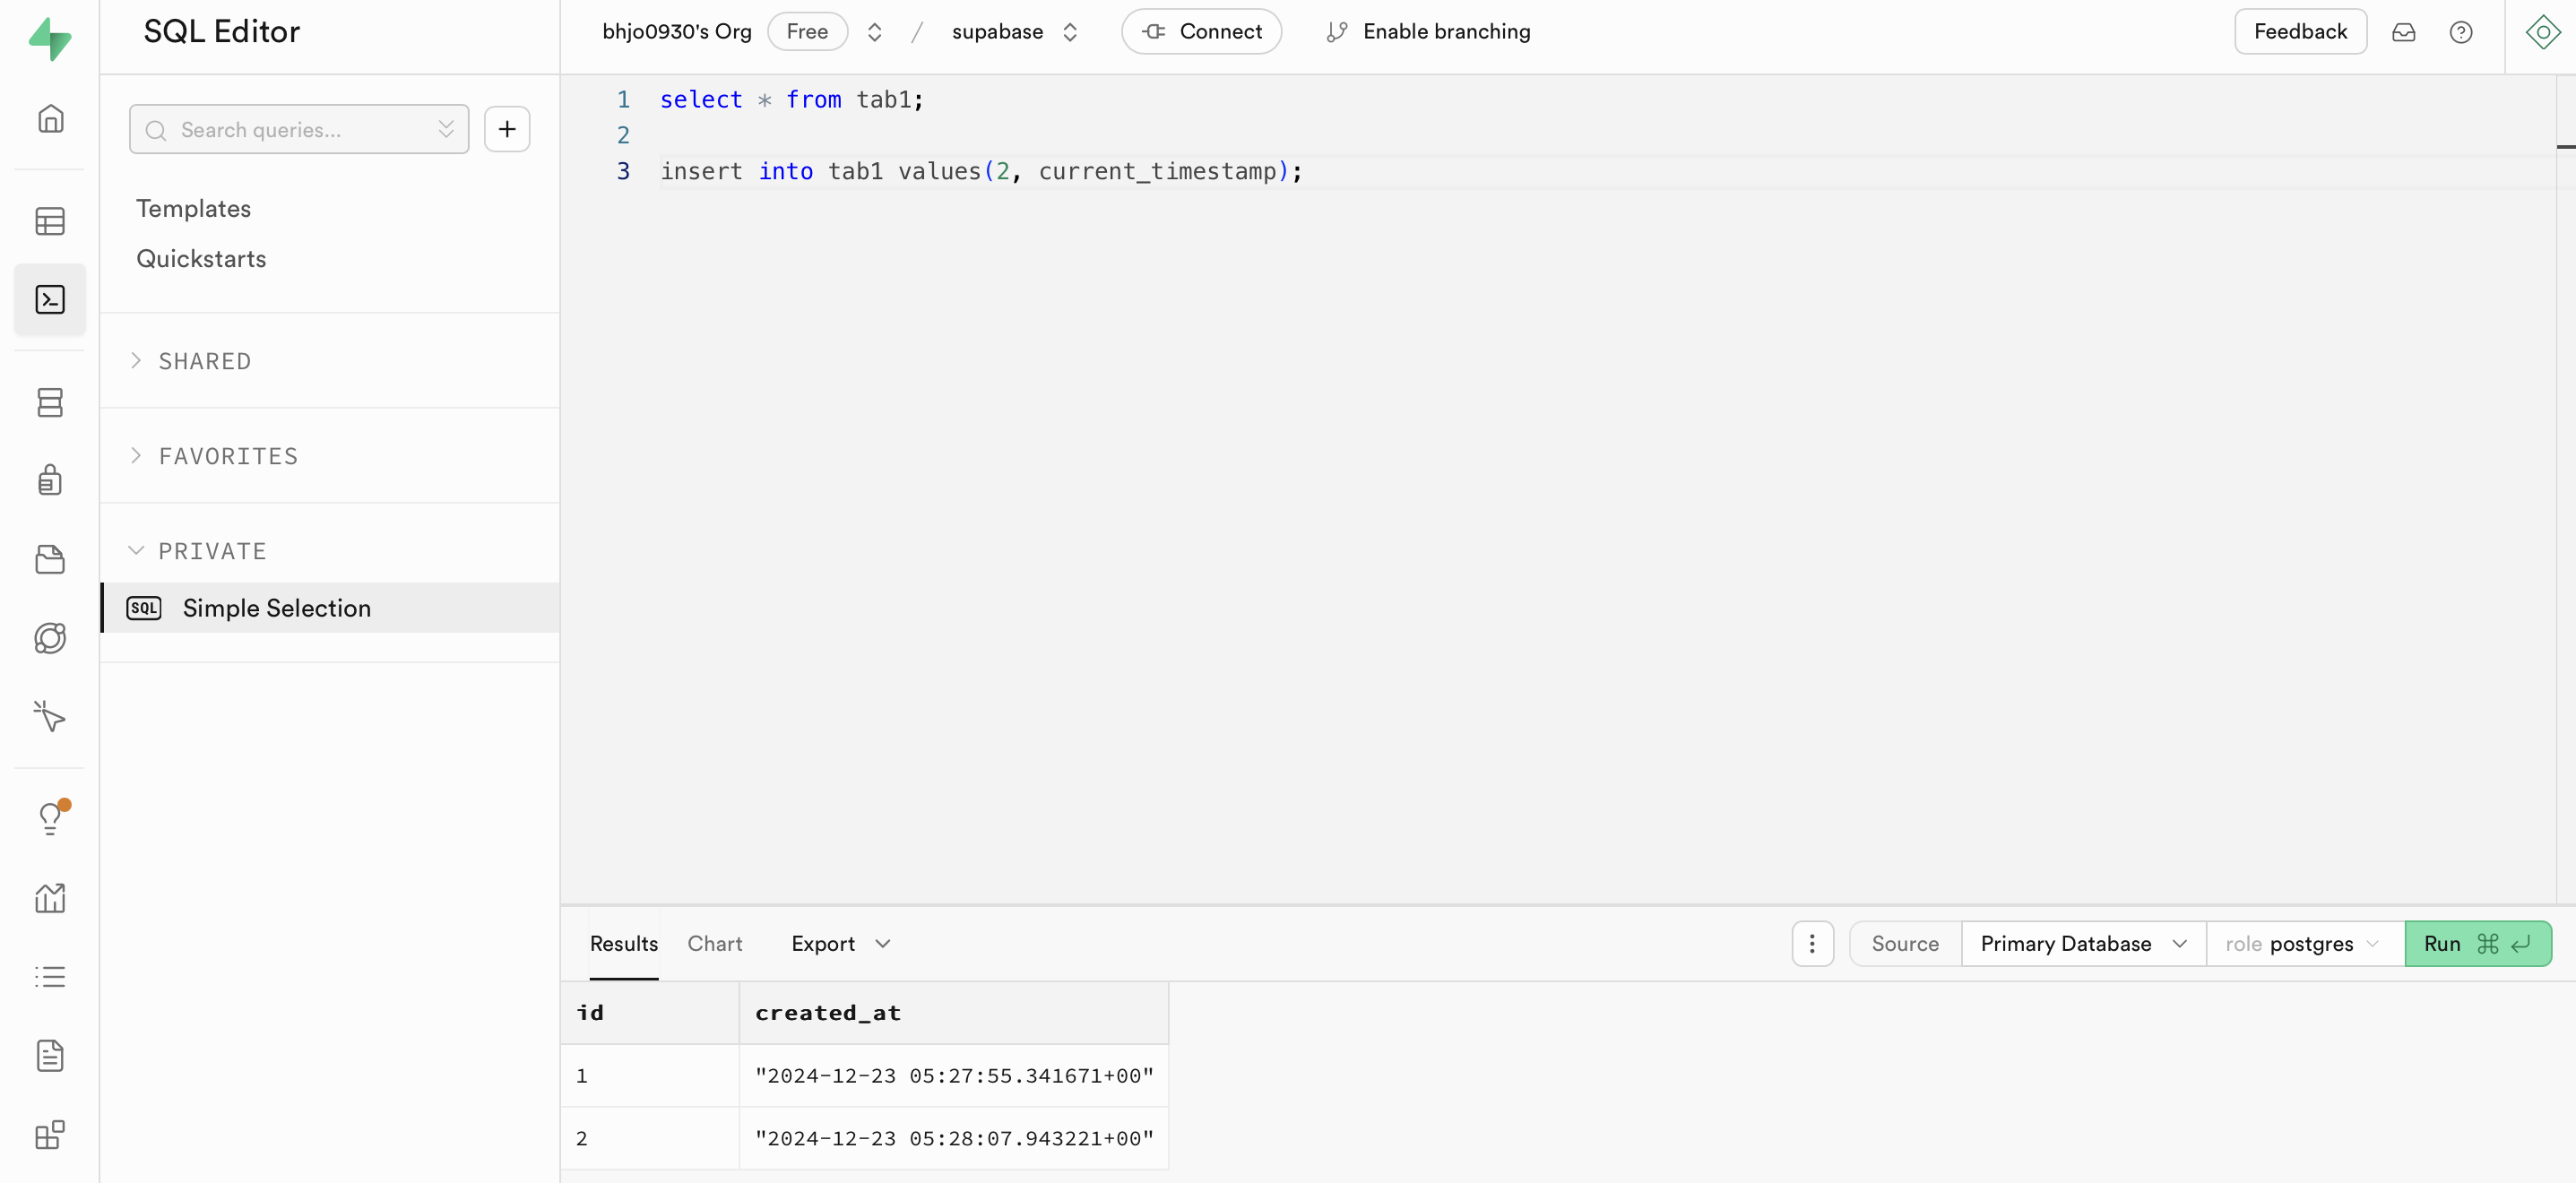Open the Realtime cursor icon
The height and width of the screenshot is (1183, 2576).
[50, 716]
